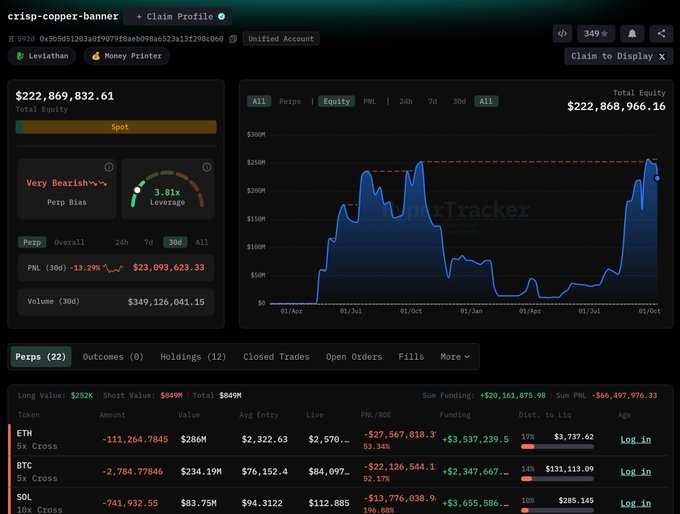Click ETH liquidation distance bar
Viewport: 680px width, 514px height.
pyautogui.click(x=557, y=446)
